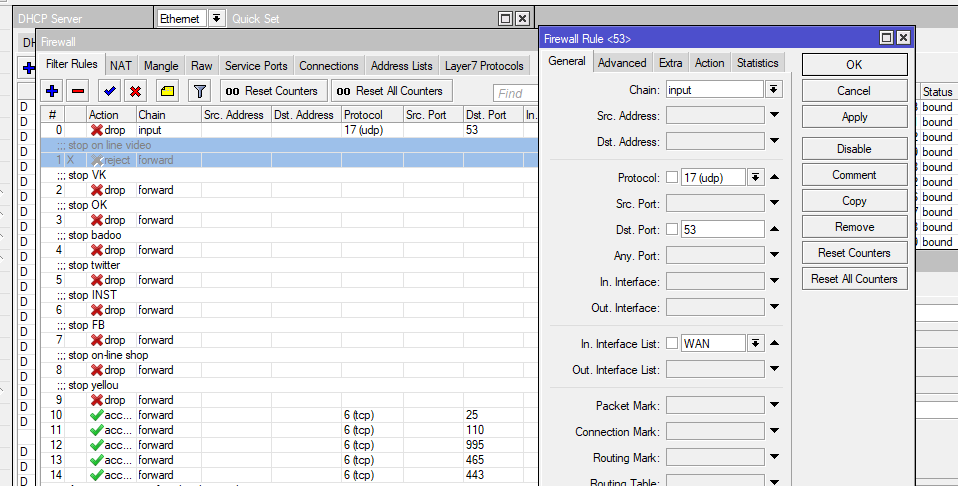Image resolution: width=958 pixels, height=486 pixels.
Task: Open the Ethernet dropdown in Quick Set
Action: [216, 19]
